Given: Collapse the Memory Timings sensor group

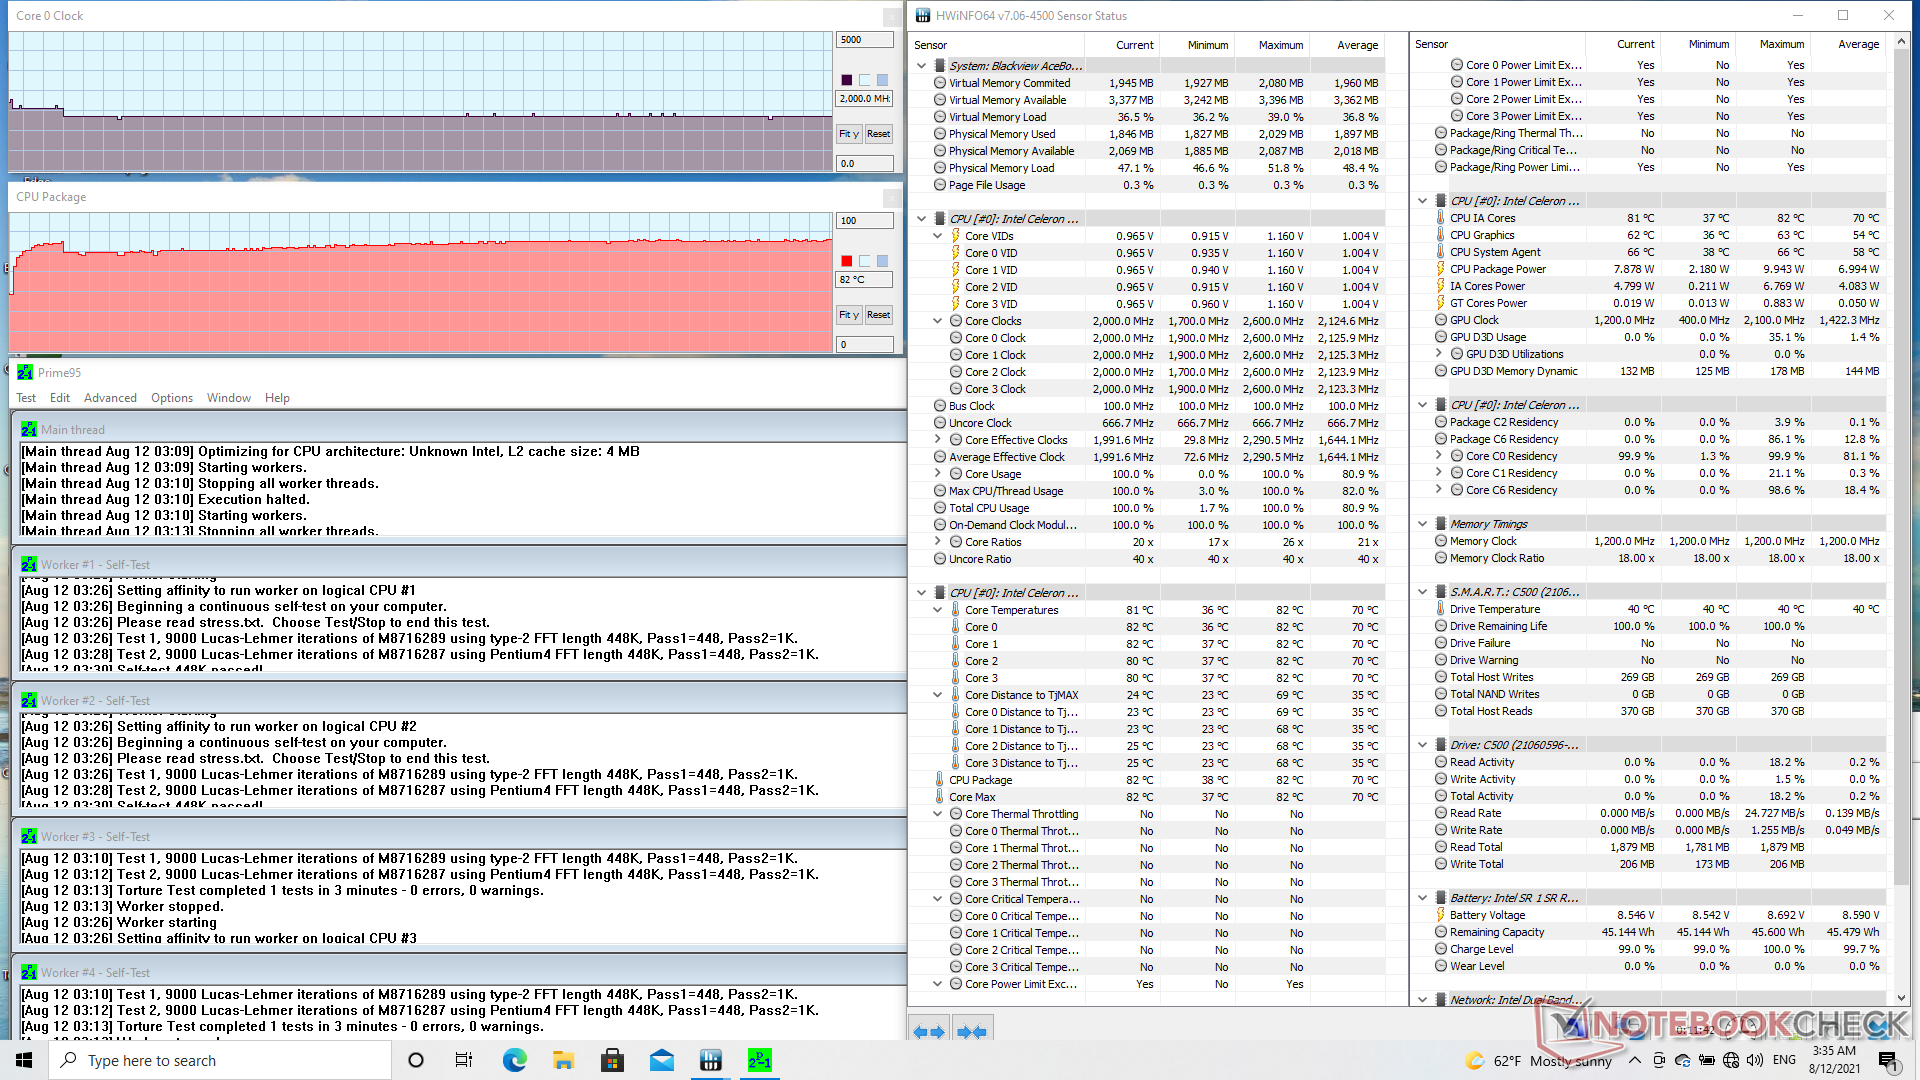Looking at the screenshot, I should 1422,524.
